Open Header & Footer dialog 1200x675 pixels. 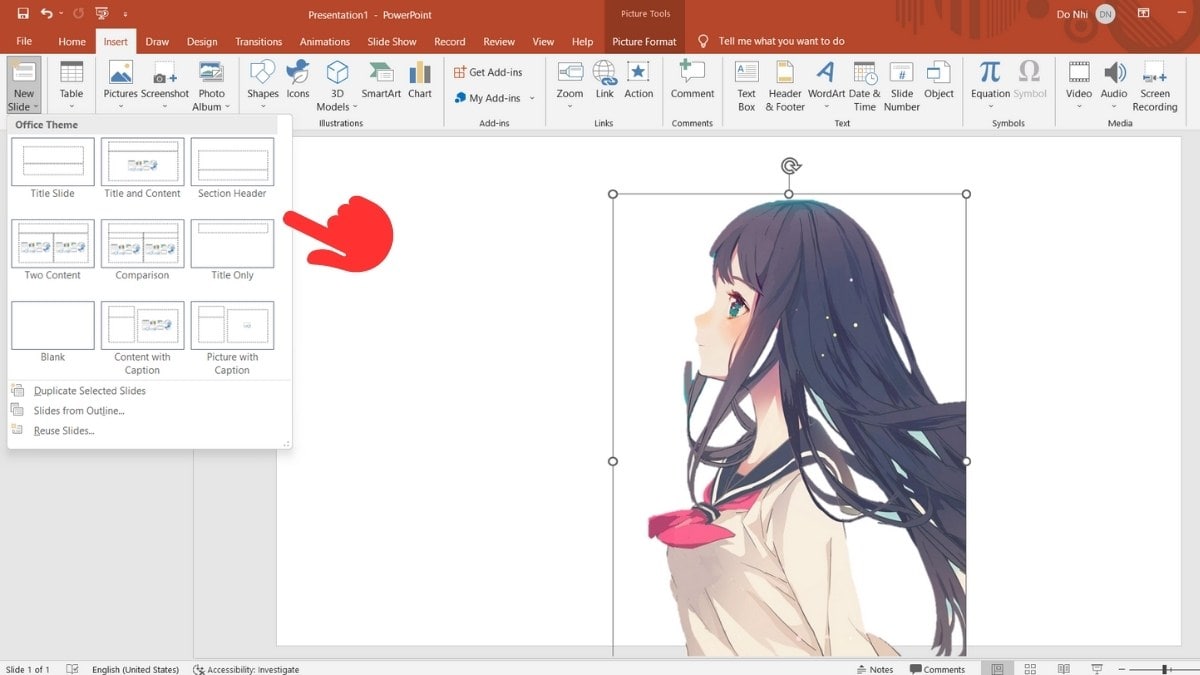[785, 86]
